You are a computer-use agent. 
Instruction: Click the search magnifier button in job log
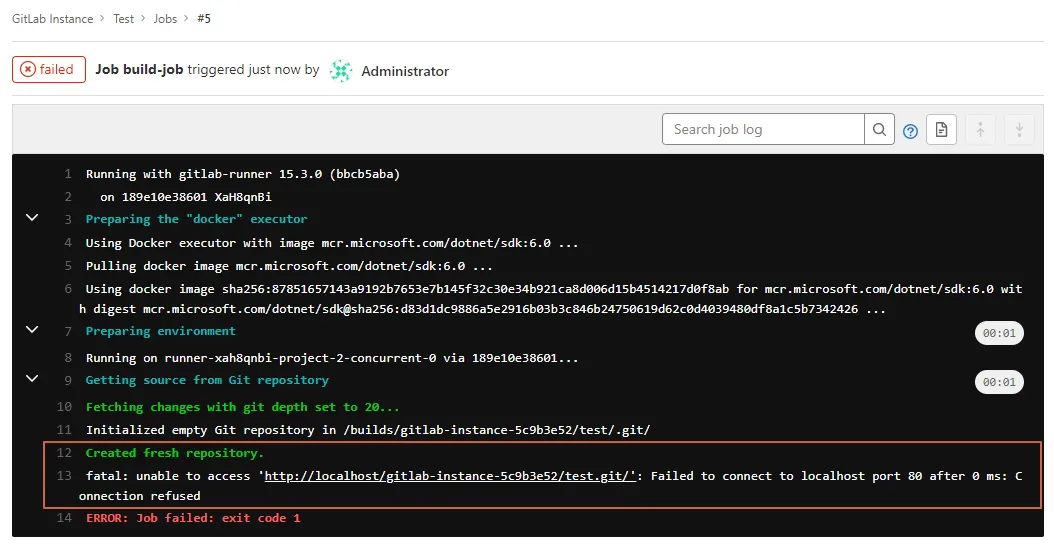pyautogui.click(x=879, y=129)
